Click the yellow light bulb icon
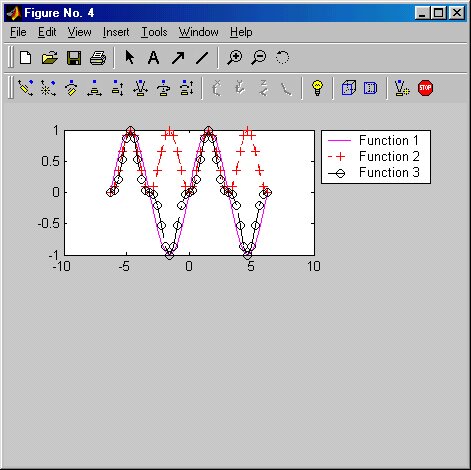Image resolution: width=471 pixels, height=470 pixels. 317,88
